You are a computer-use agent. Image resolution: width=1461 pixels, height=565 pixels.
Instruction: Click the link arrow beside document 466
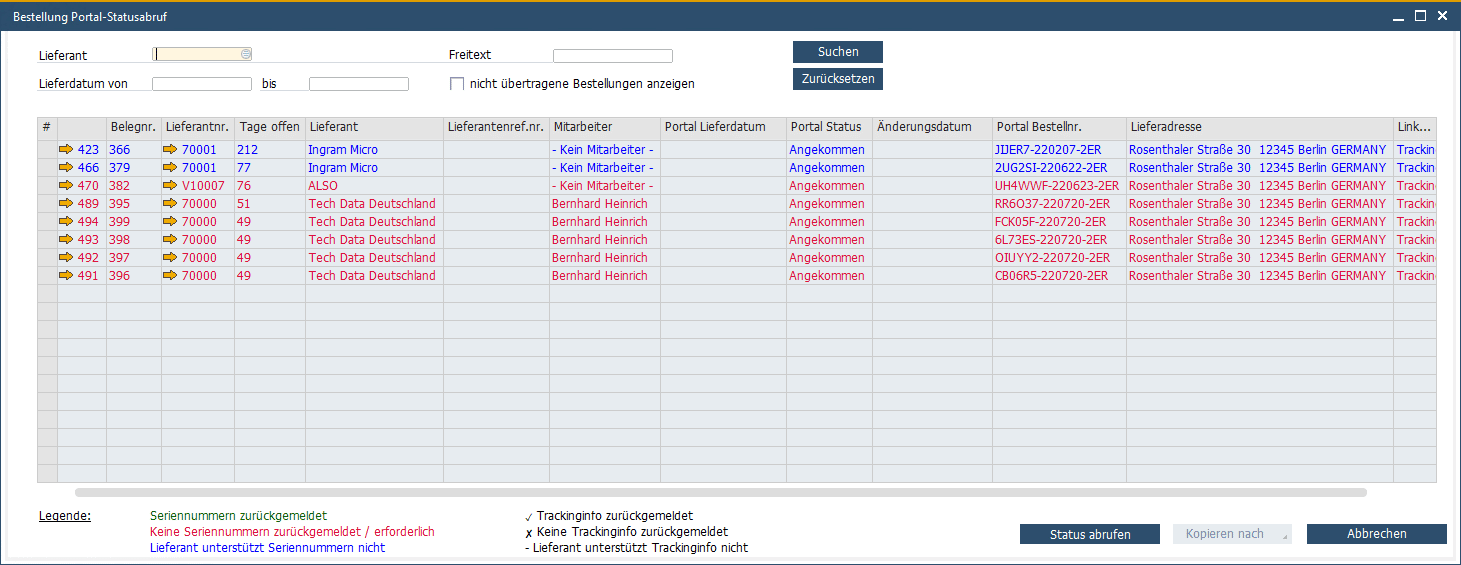click(66, 168)
